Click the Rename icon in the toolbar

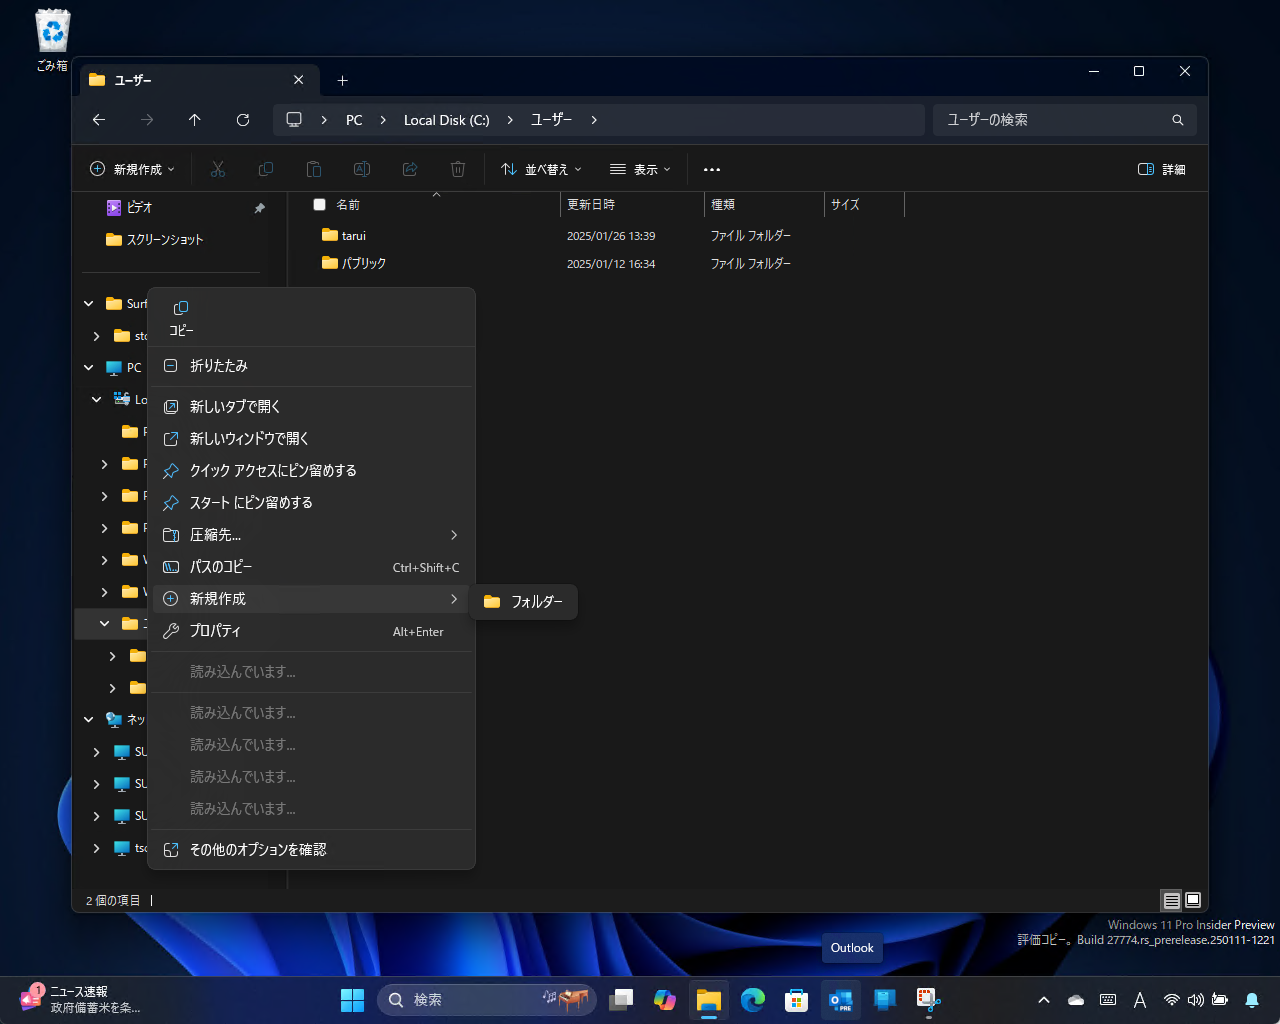coord(362,169)
